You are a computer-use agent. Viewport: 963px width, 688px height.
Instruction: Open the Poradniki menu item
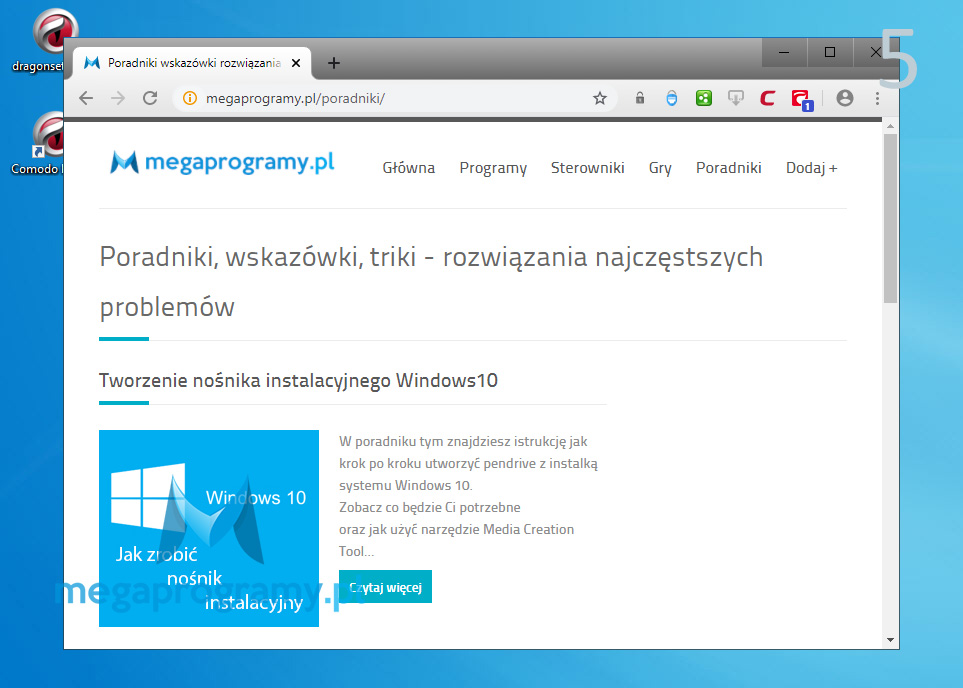point(728,168)
